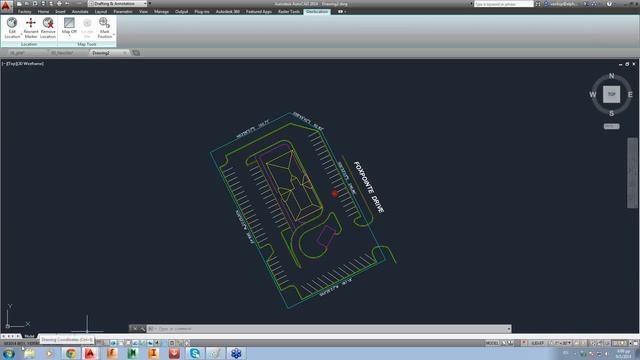640x360 pixels.
Task: Click the new drawing tab icon
Action: (x=136, y=53)
